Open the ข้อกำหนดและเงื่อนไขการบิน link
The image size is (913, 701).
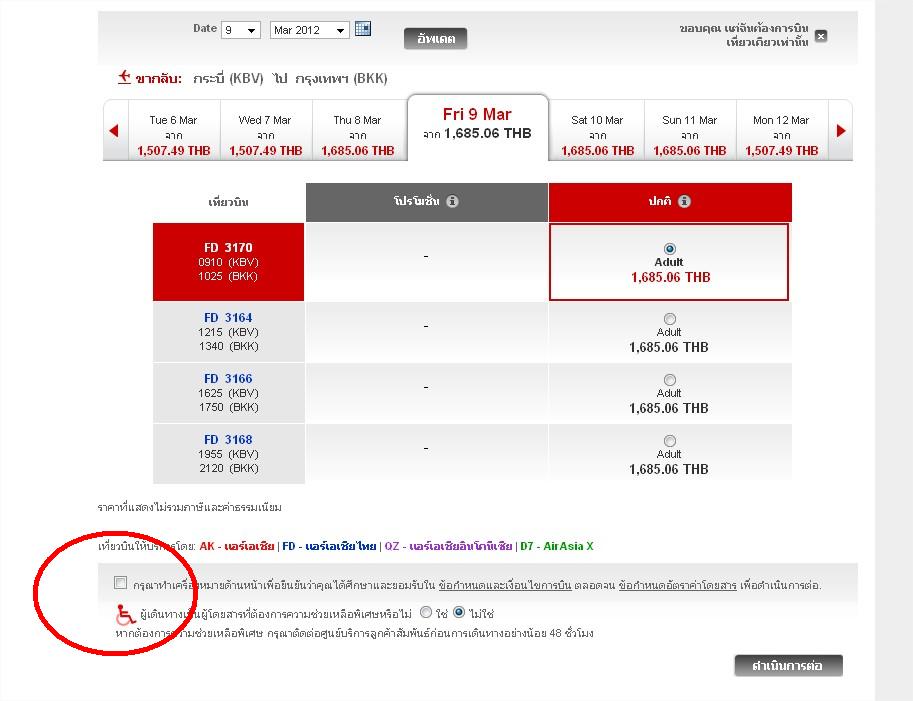coord(505,585)
